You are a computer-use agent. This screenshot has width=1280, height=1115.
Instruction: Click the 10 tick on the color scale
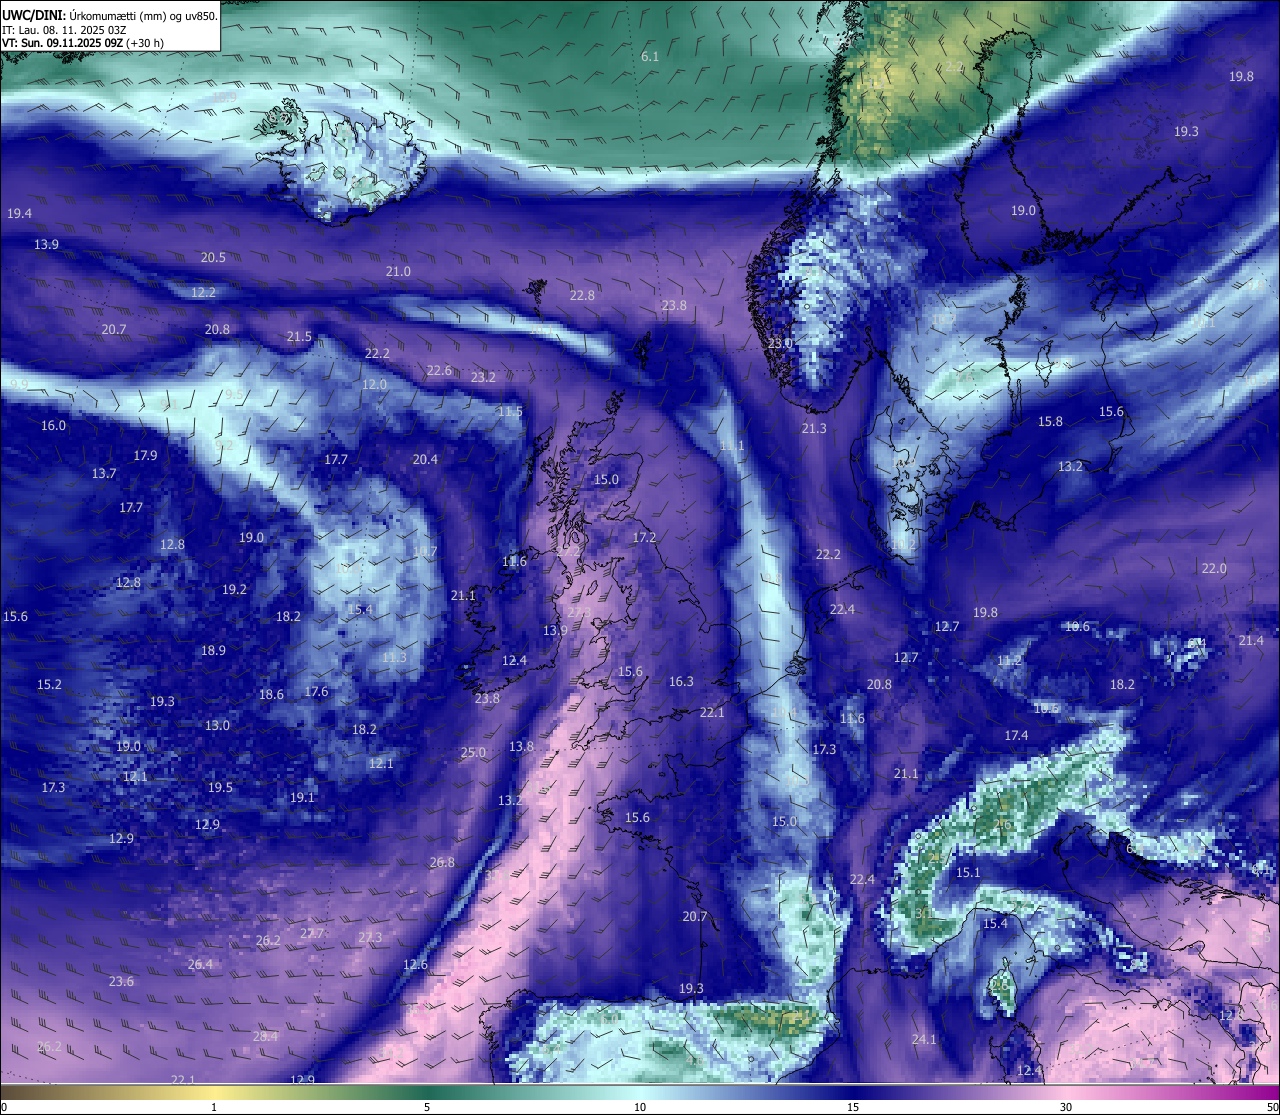point(640,1107)
